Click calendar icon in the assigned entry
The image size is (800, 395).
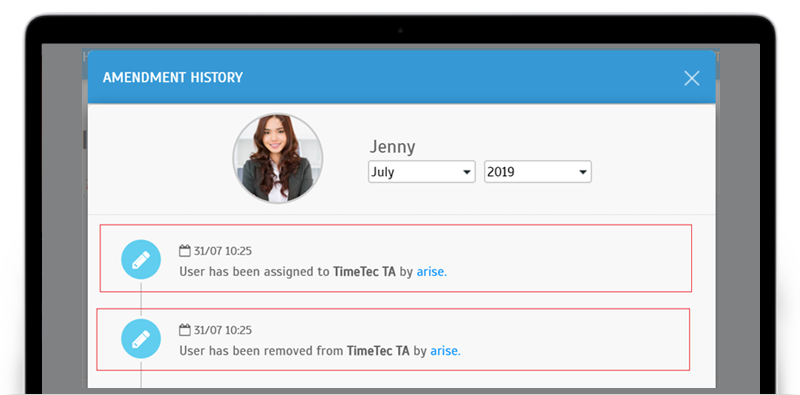pyautogui.click(x=185, y=251)
